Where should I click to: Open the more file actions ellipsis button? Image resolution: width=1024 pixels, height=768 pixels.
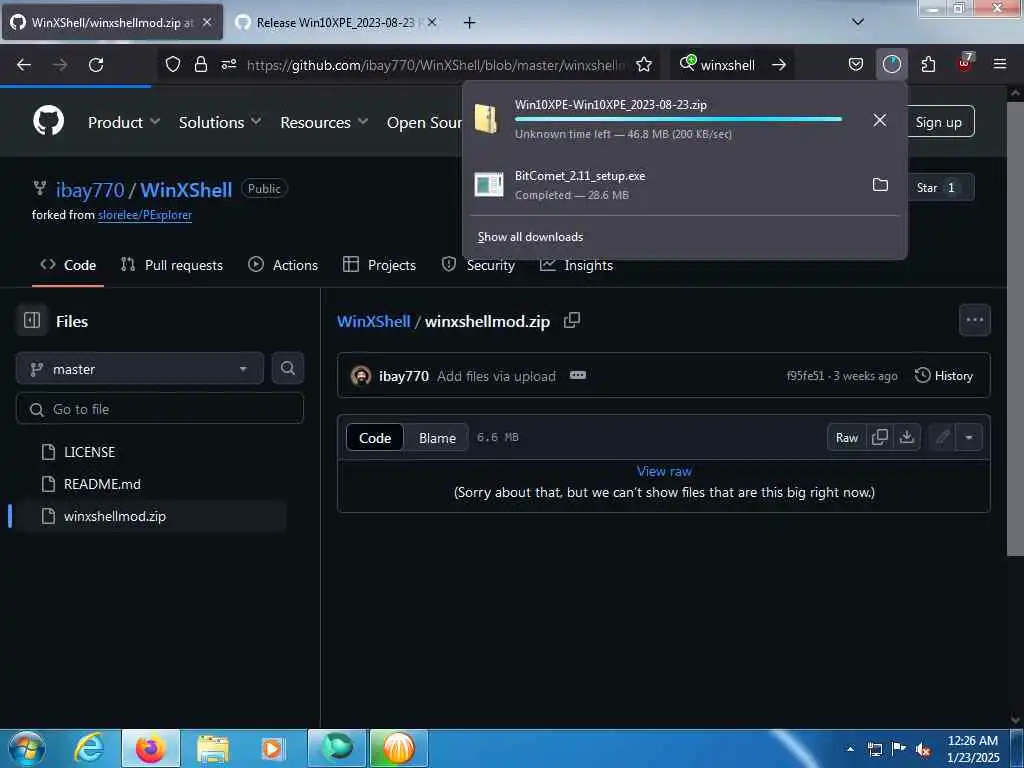coord(974,320)
